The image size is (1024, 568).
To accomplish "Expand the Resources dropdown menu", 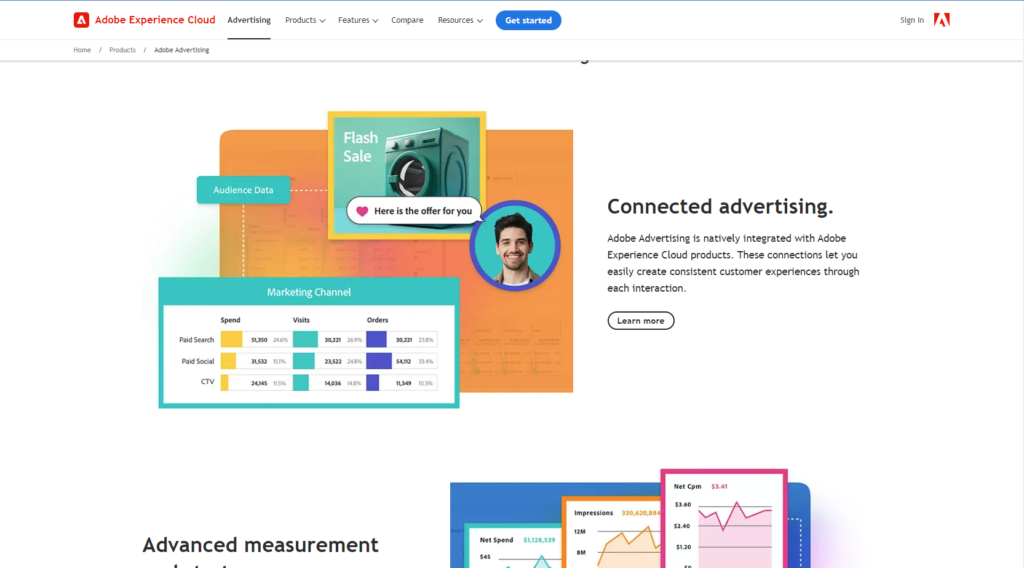I will [460, 20].
